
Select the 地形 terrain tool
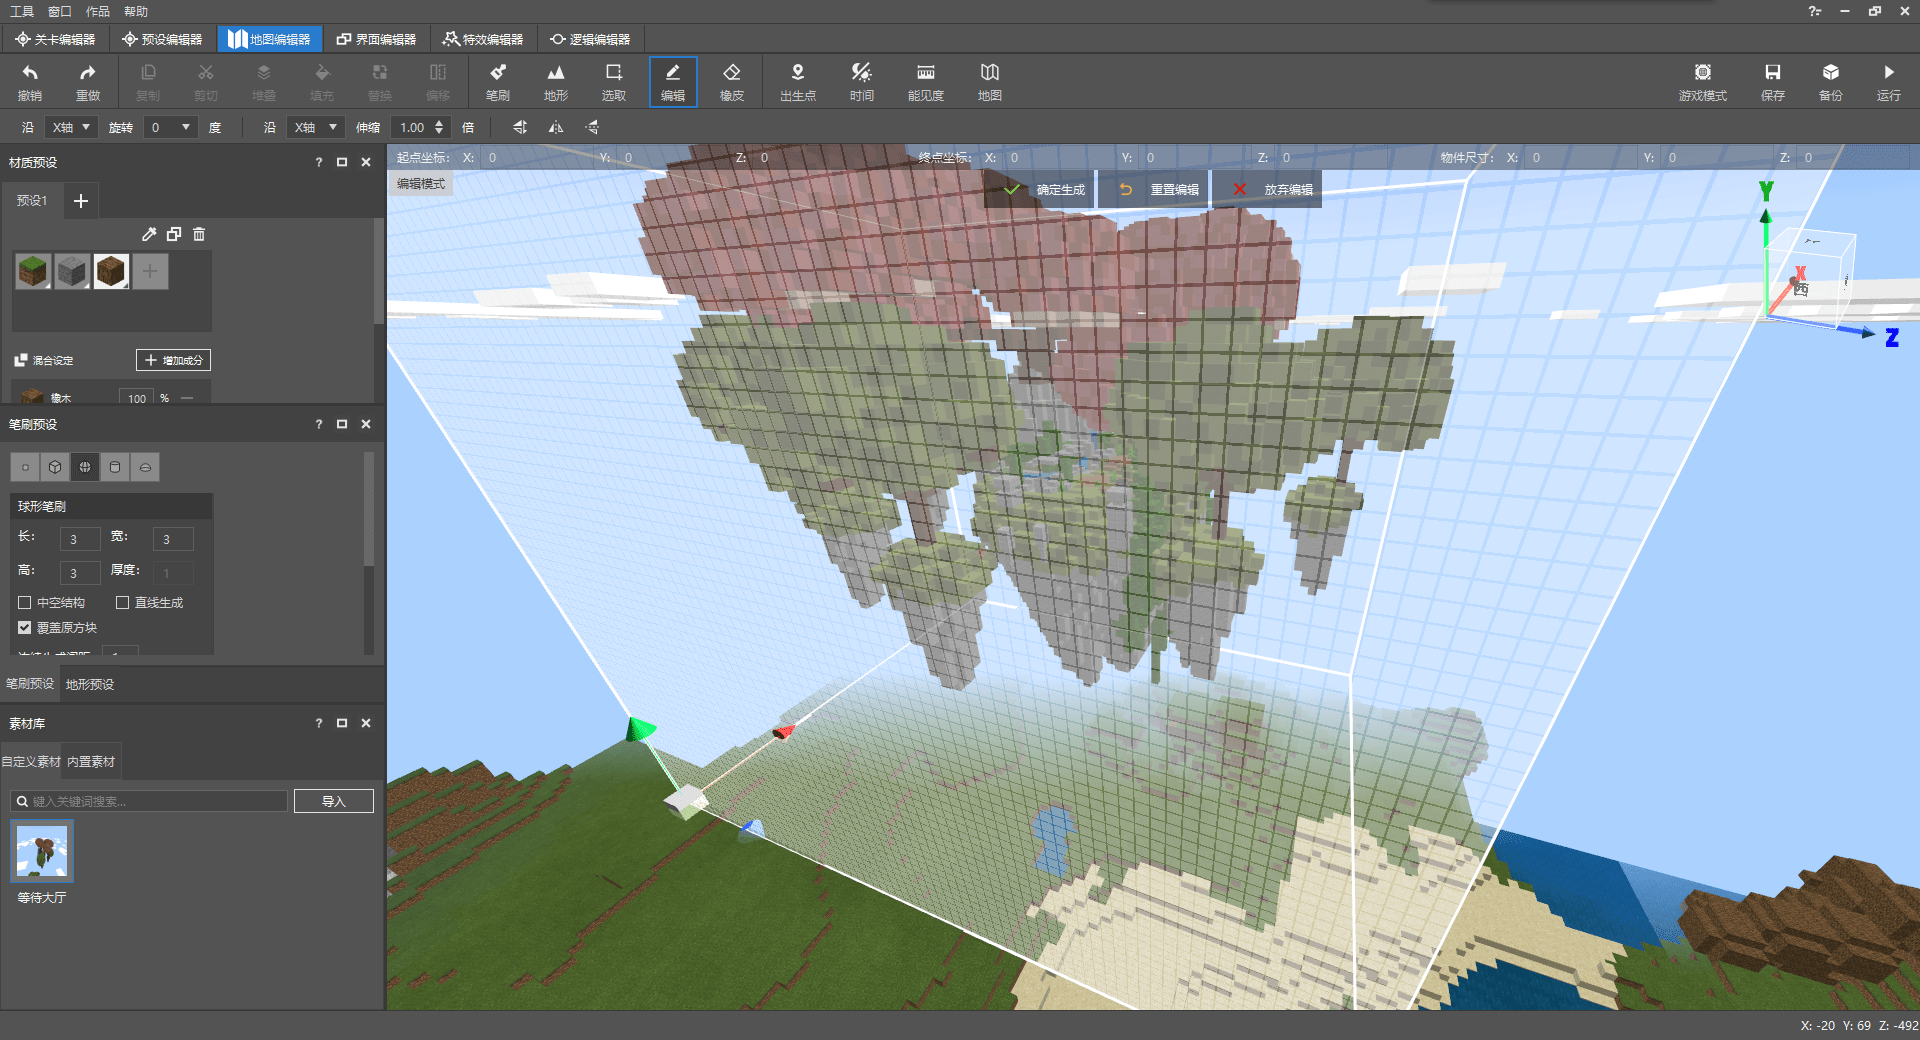coord(555,81)
